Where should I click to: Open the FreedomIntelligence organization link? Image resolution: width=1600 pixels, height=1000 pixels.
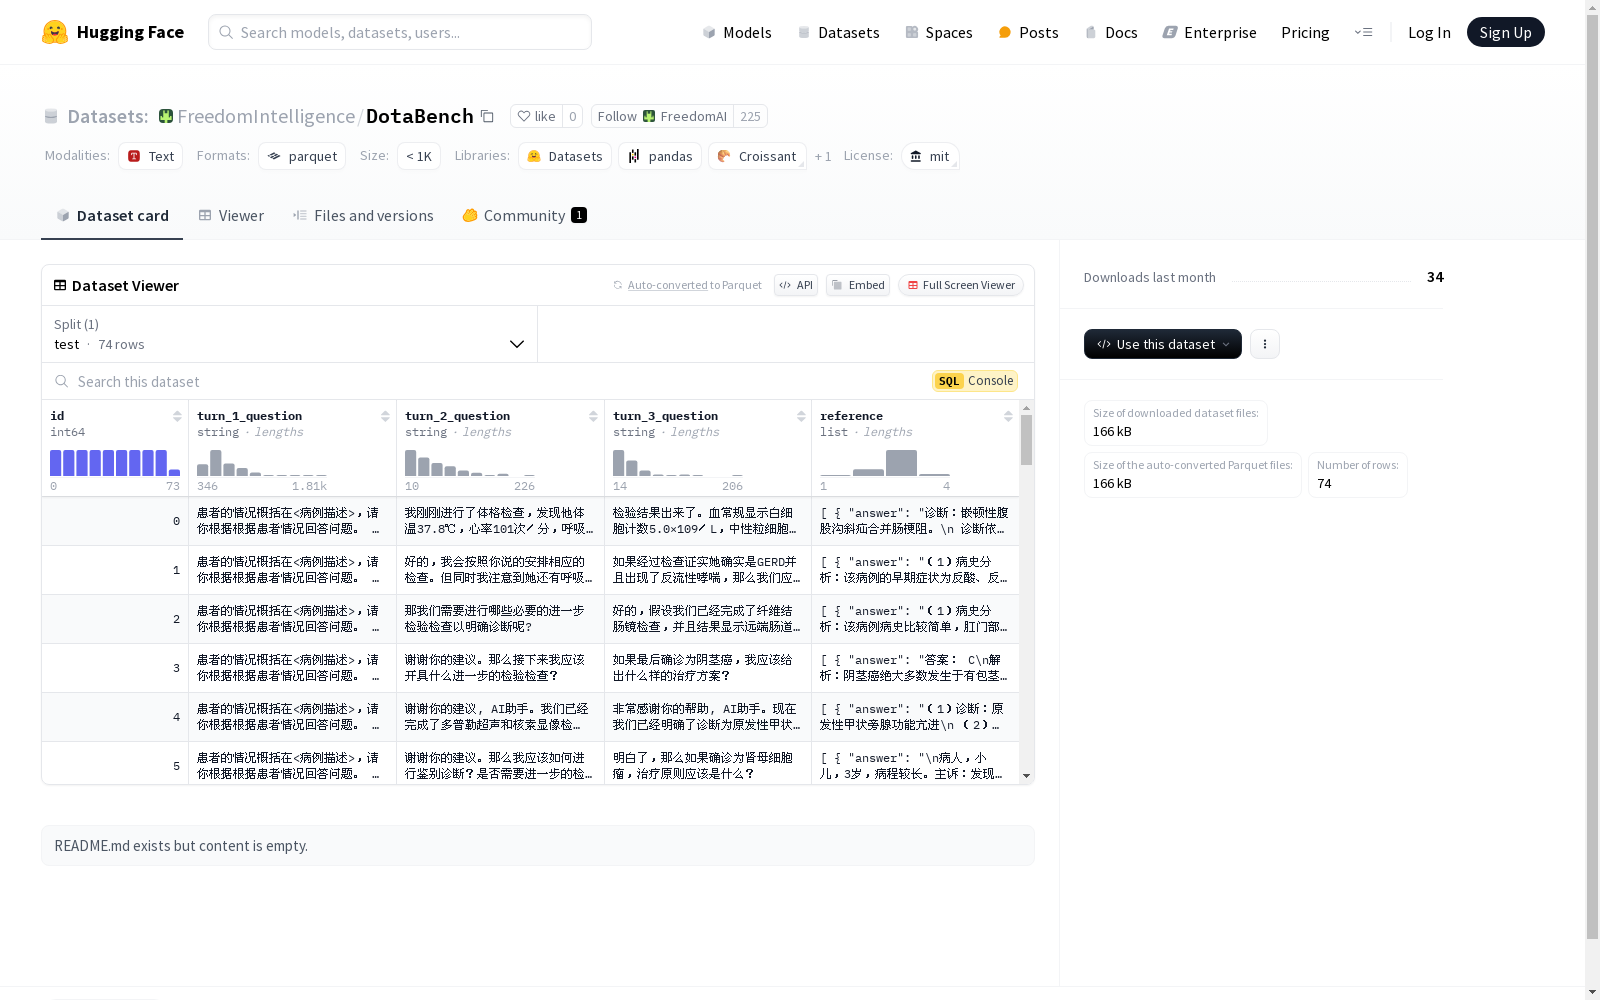(266, 116)
